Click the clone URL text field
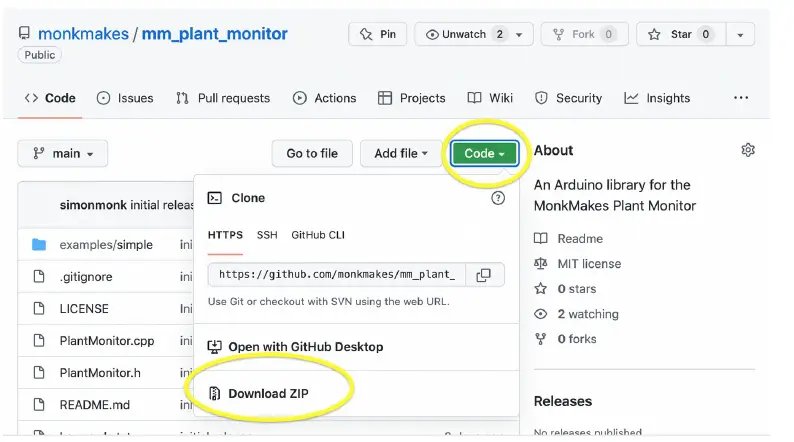This screenshot has width=794, height=442. (x=336, y=274)
